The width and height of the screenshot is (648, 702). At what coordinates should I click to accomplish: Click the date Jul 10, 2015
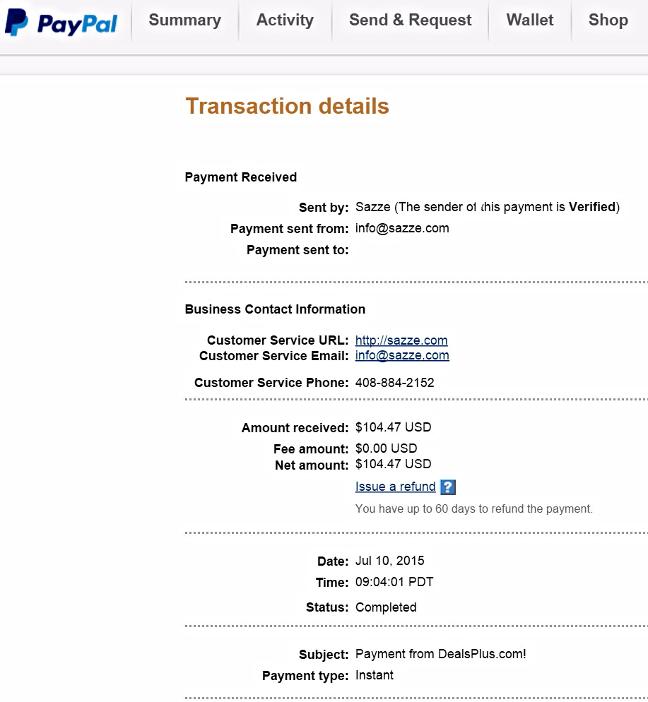tap(390, 561)
